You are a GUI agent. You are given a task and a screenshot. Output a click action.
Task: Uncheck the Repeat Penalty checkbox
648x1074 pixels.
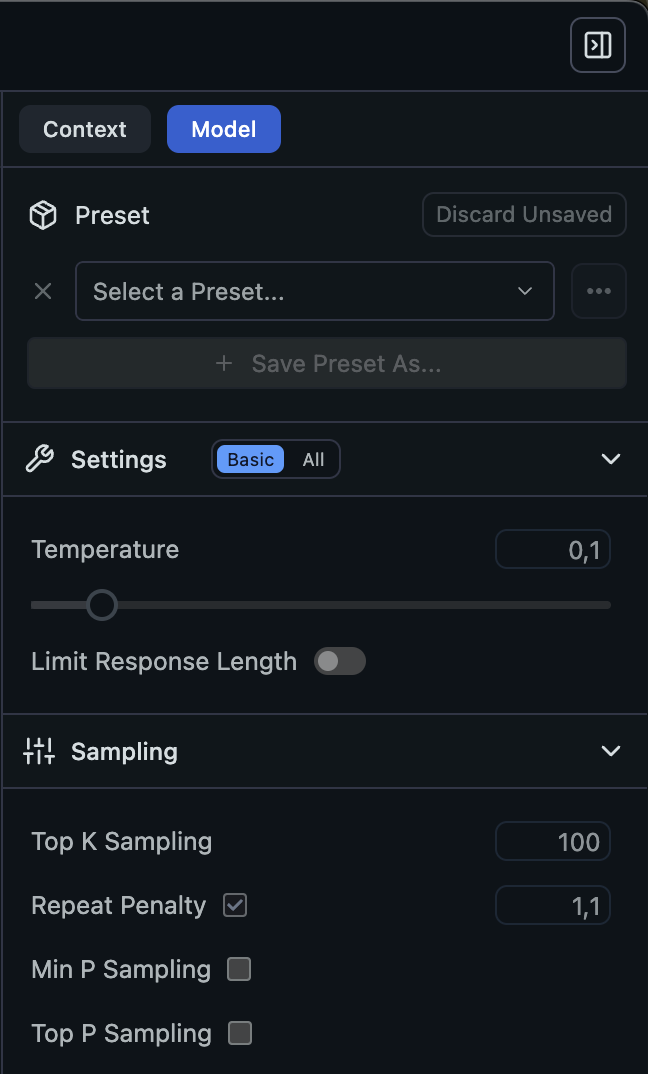(235, 905)
